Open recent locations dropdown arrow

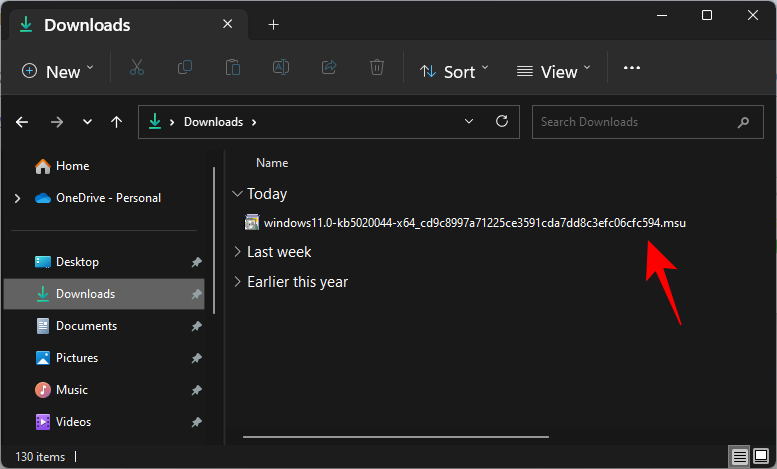[x=87, y=122]
